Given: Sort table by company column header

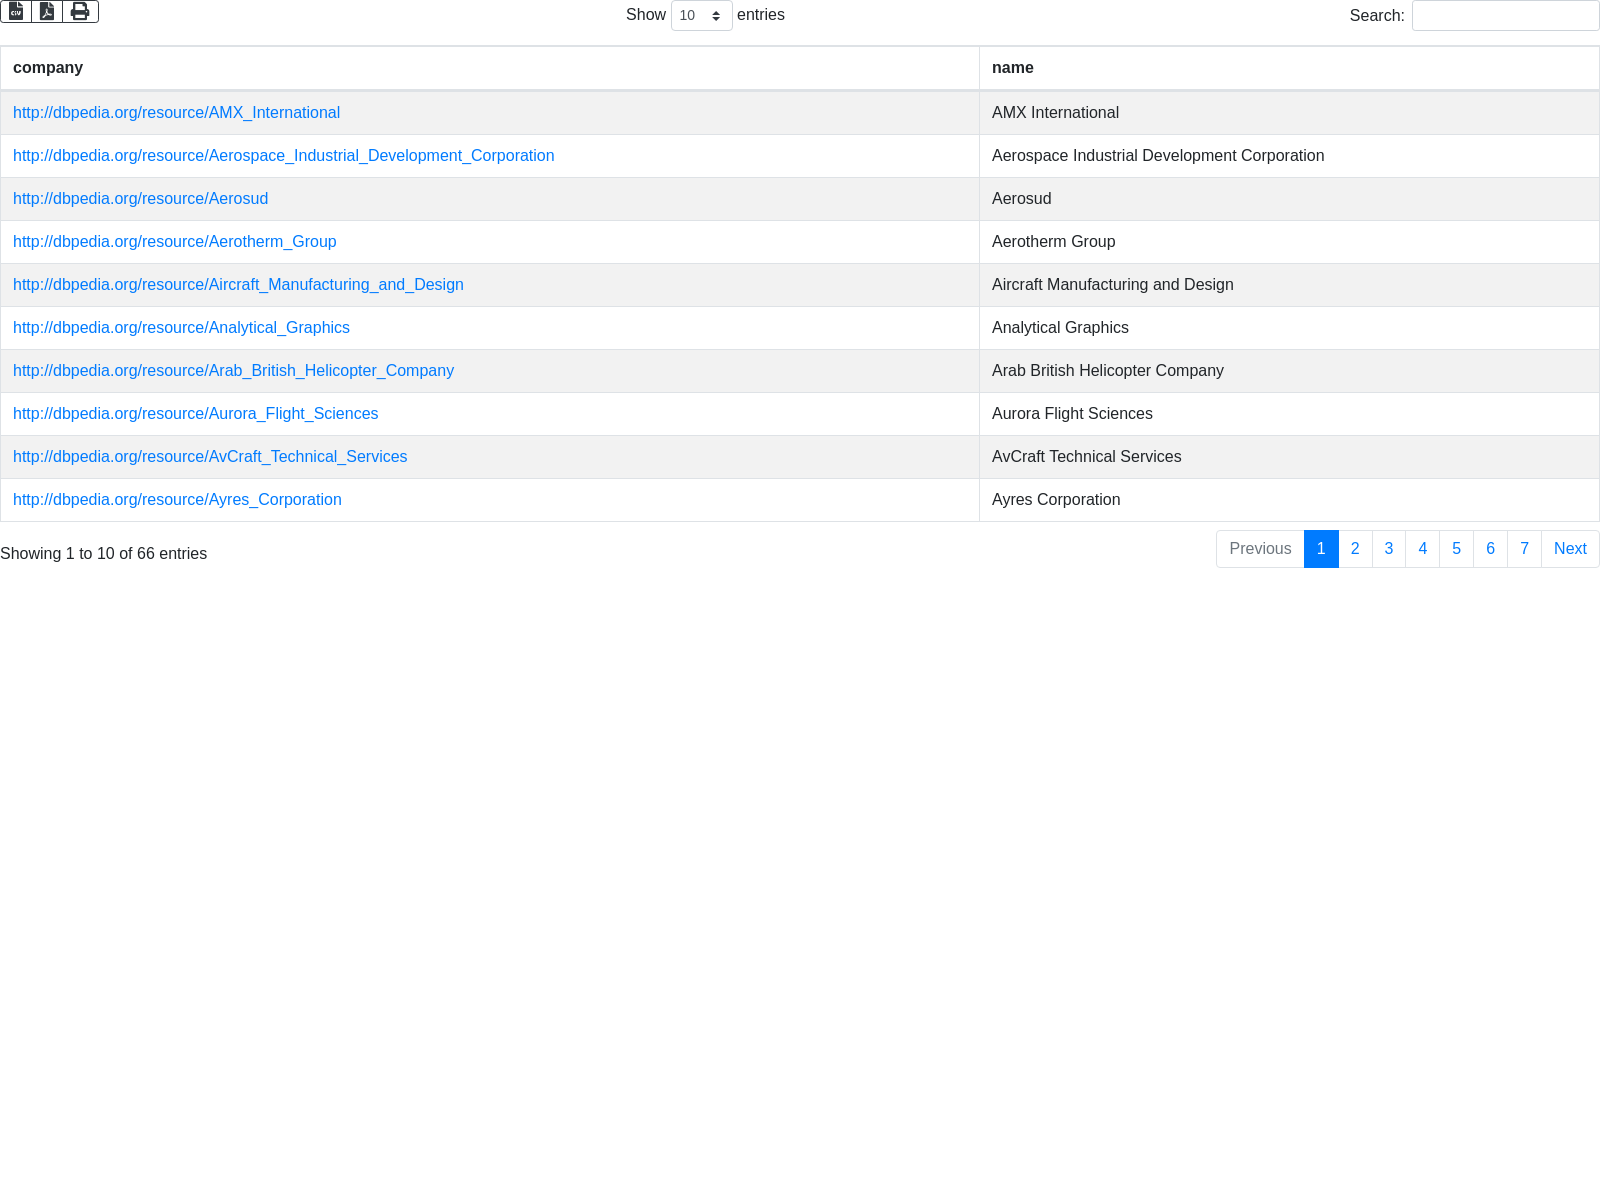Looking at the screenshot, I should click(x=48, y=68).
